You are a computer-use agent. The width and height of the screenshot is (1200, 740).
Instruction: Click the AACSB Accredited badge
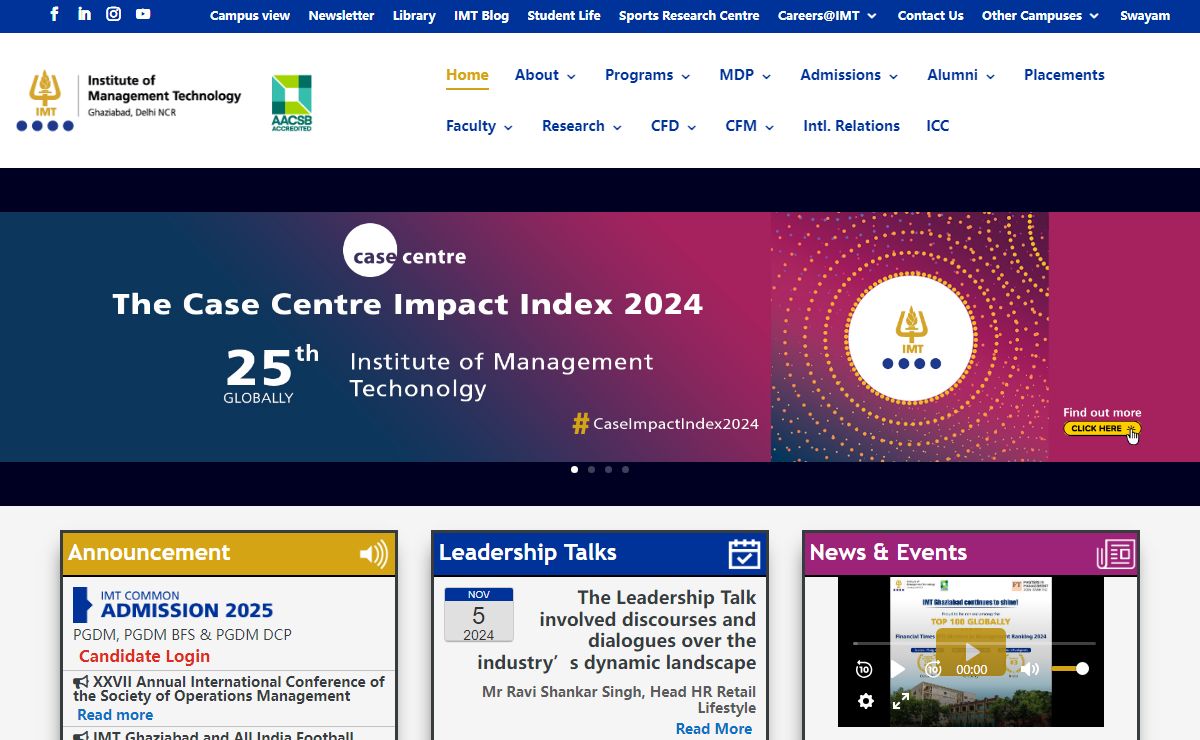point(292,104)
